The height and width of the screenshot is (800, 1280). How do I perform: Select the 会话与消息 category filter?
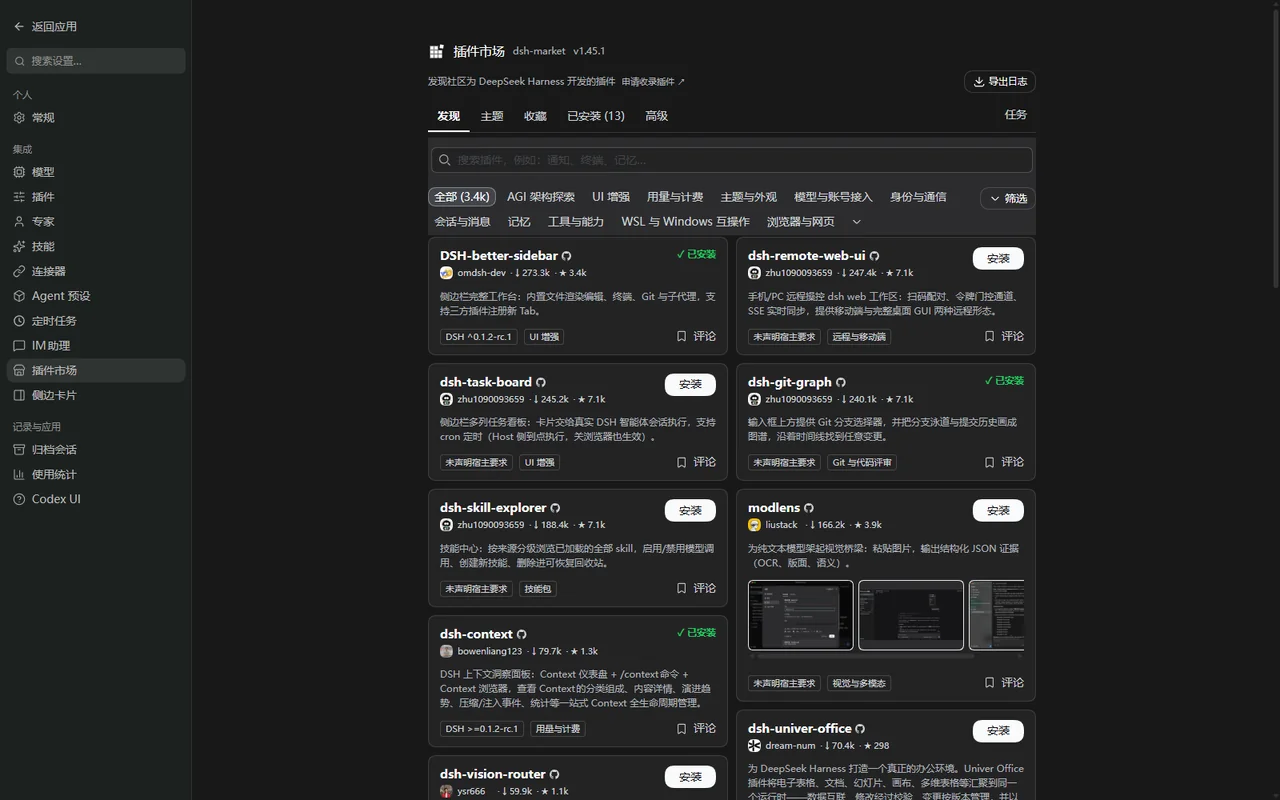(x=462, y=222)
